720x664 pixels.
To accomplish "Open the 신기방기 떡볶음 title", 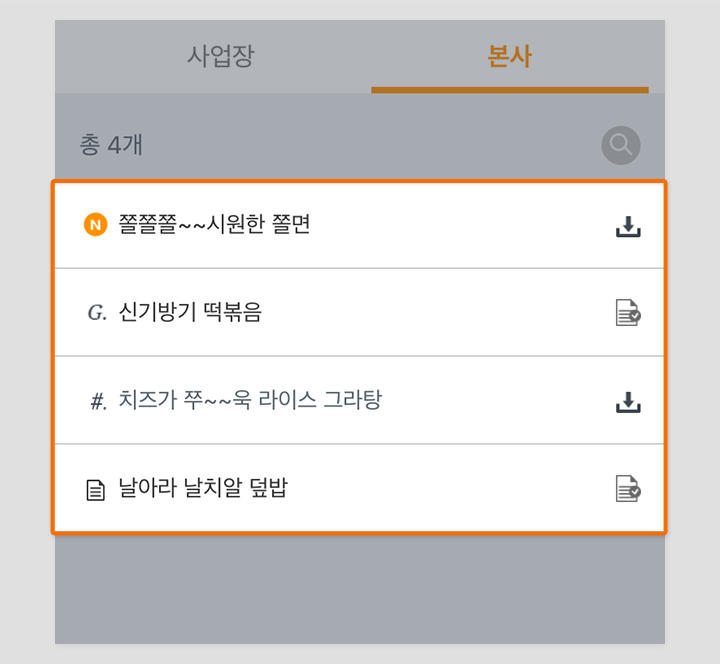I will tap(190, 312).
